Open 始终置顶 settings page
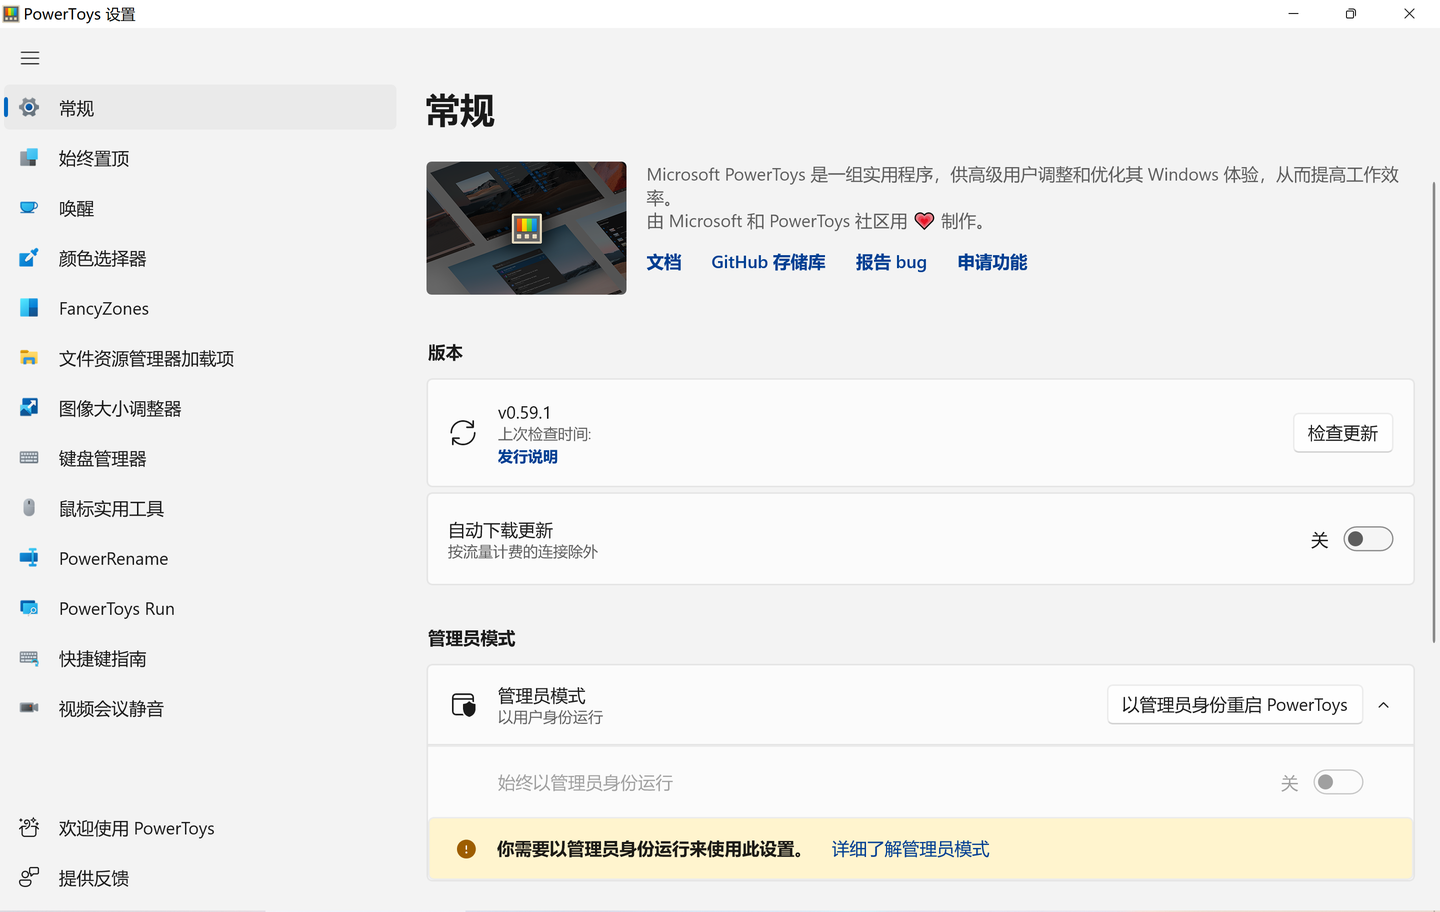 pos(95,157)
